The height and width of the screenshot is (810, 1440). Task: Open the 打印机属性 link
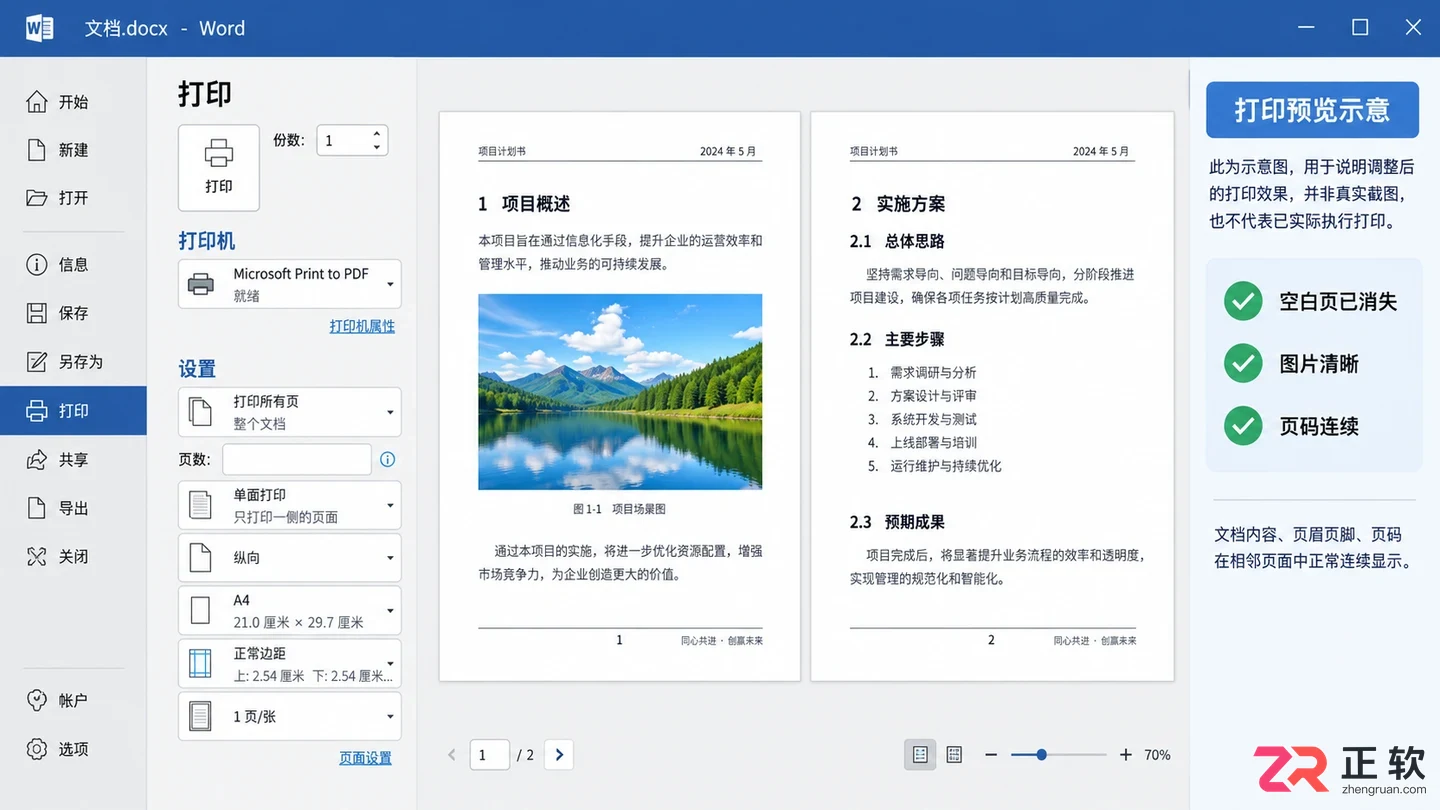(362, 326)
